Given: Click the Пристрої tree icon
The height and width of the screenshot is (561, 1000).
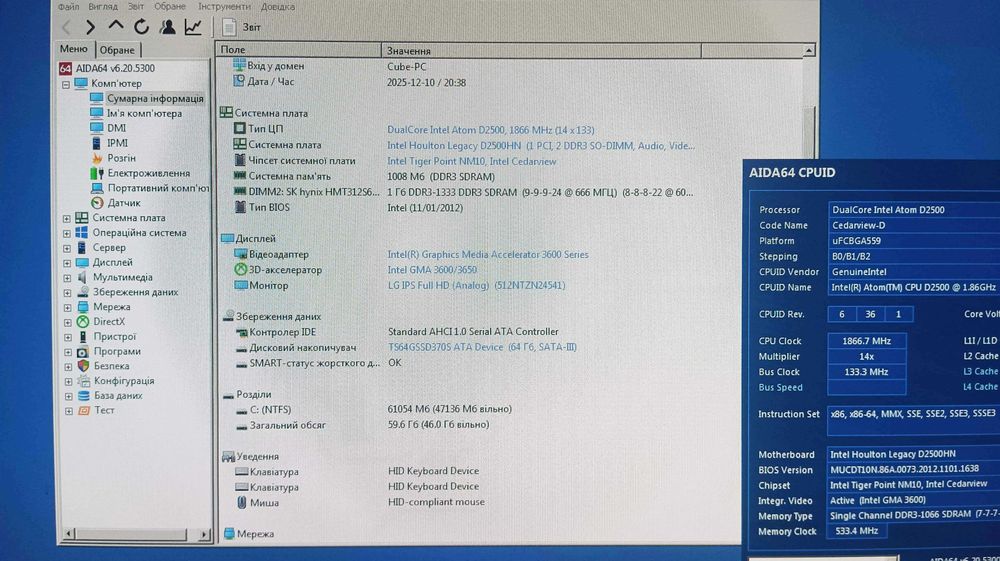Looking at the screenshot, I should point(83,337).
